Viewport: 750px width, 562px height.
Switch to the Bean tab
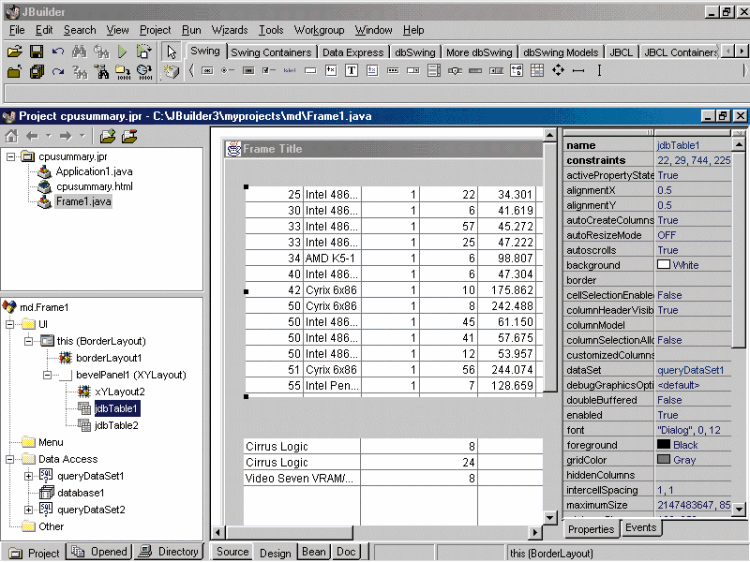tap(314, 552)
